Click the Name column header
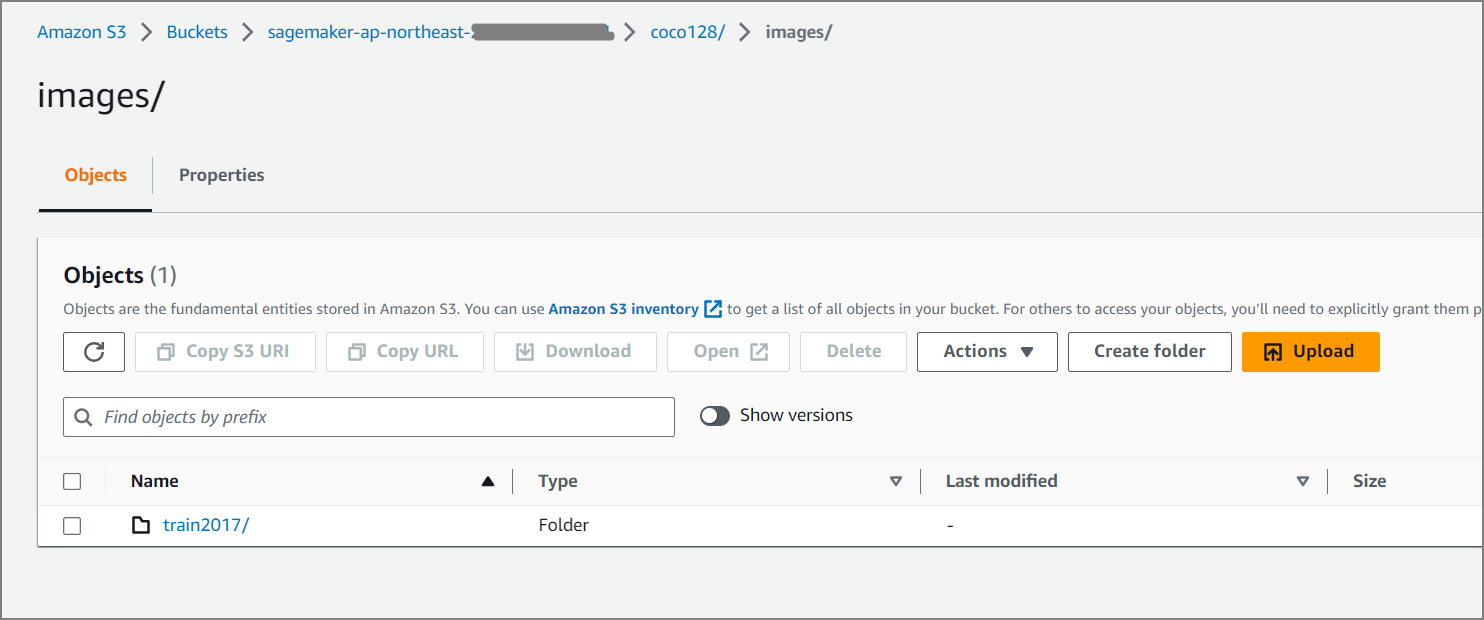The image size is (1484, 620). 155,482
